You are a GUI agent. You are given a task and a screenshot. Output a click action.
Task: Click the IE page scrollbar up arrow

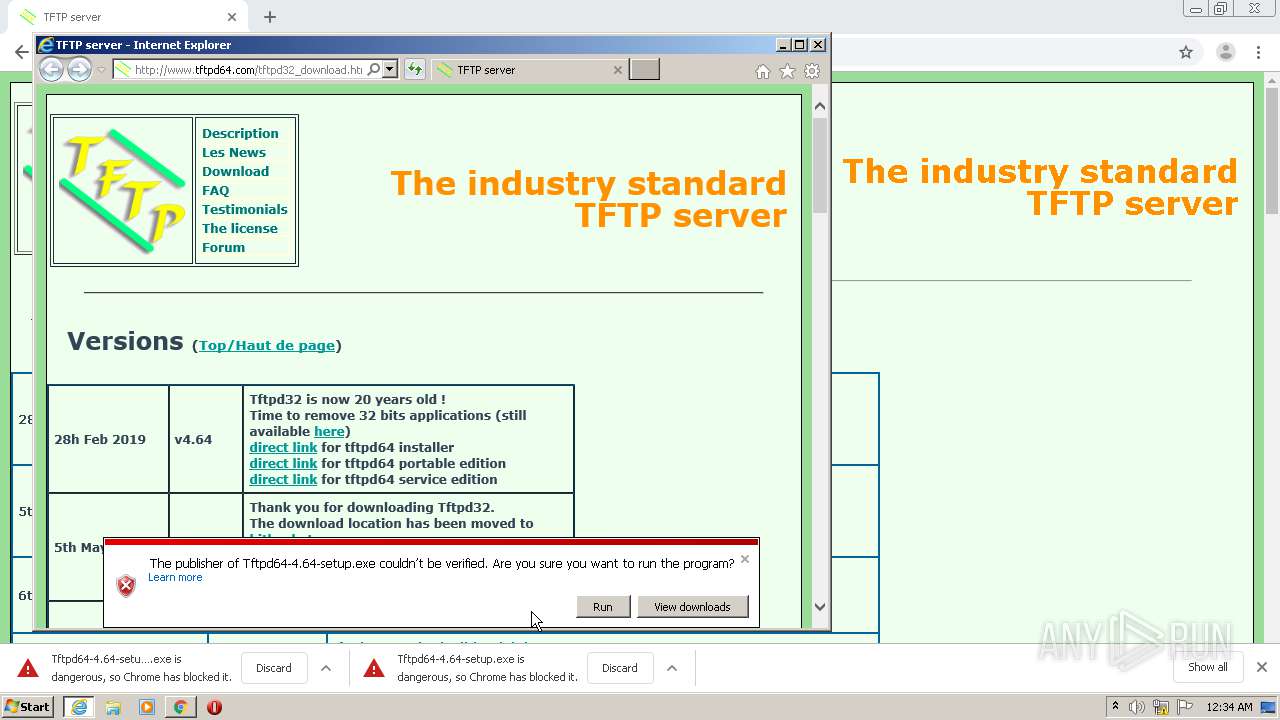point(820,106)
